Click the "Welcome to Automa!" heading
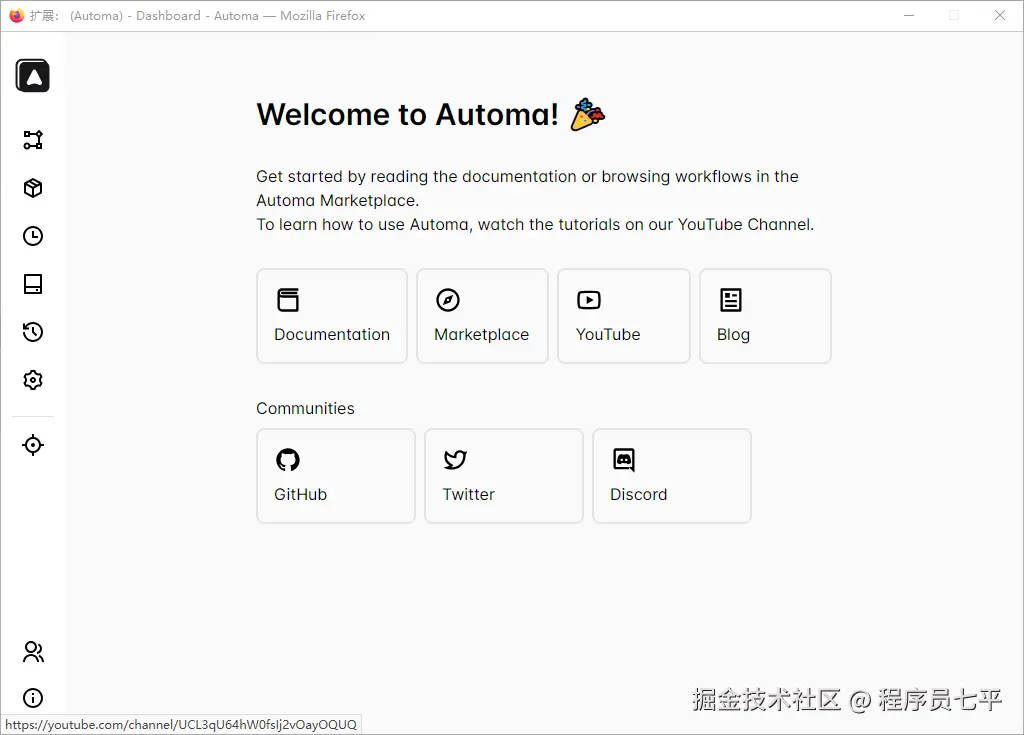This screenshot has width=1024, height=735. click(408, 114)
